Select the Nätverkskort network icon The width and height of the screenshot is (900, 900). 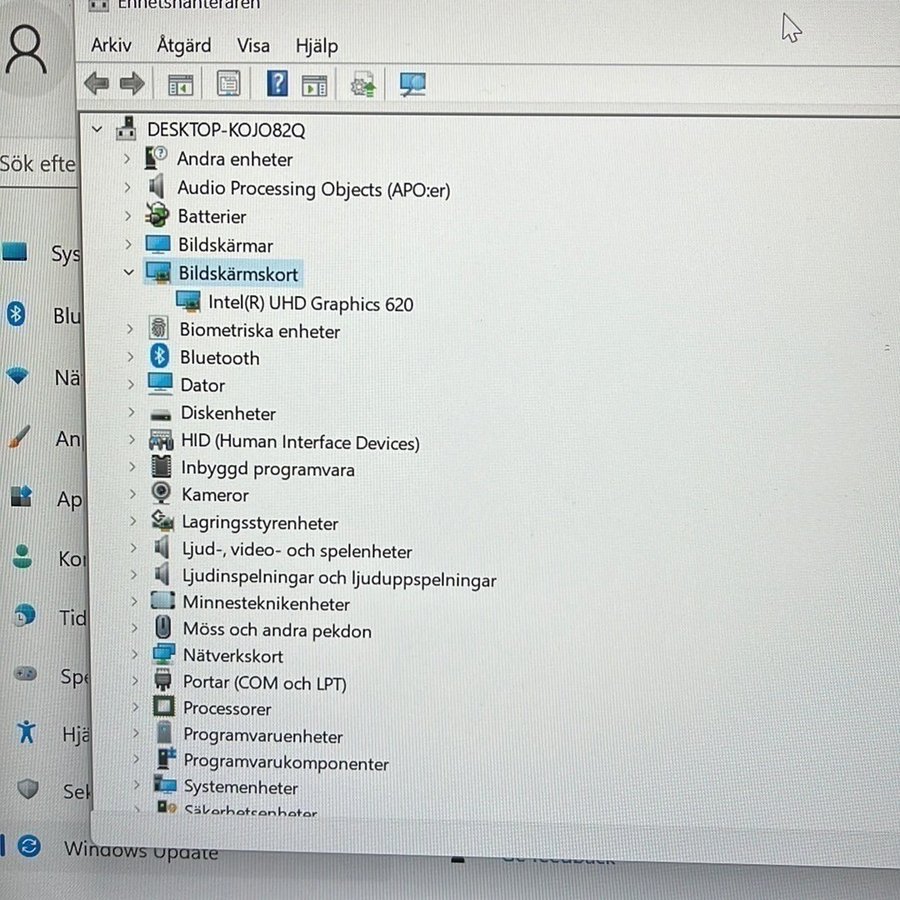click(x=164, y=654)
